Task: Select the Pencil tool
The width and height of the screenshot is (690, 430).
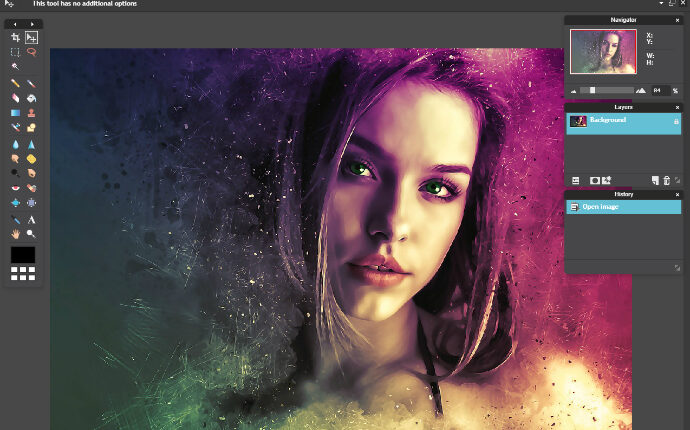Action: click(15, 83)
